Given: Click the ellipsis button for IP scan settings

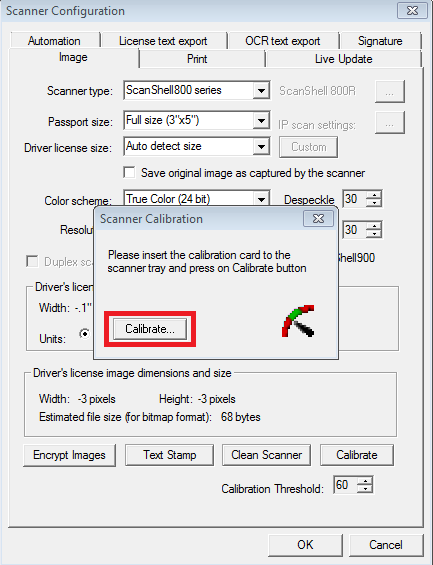Looking at the screenshot, I should [389, 123].
